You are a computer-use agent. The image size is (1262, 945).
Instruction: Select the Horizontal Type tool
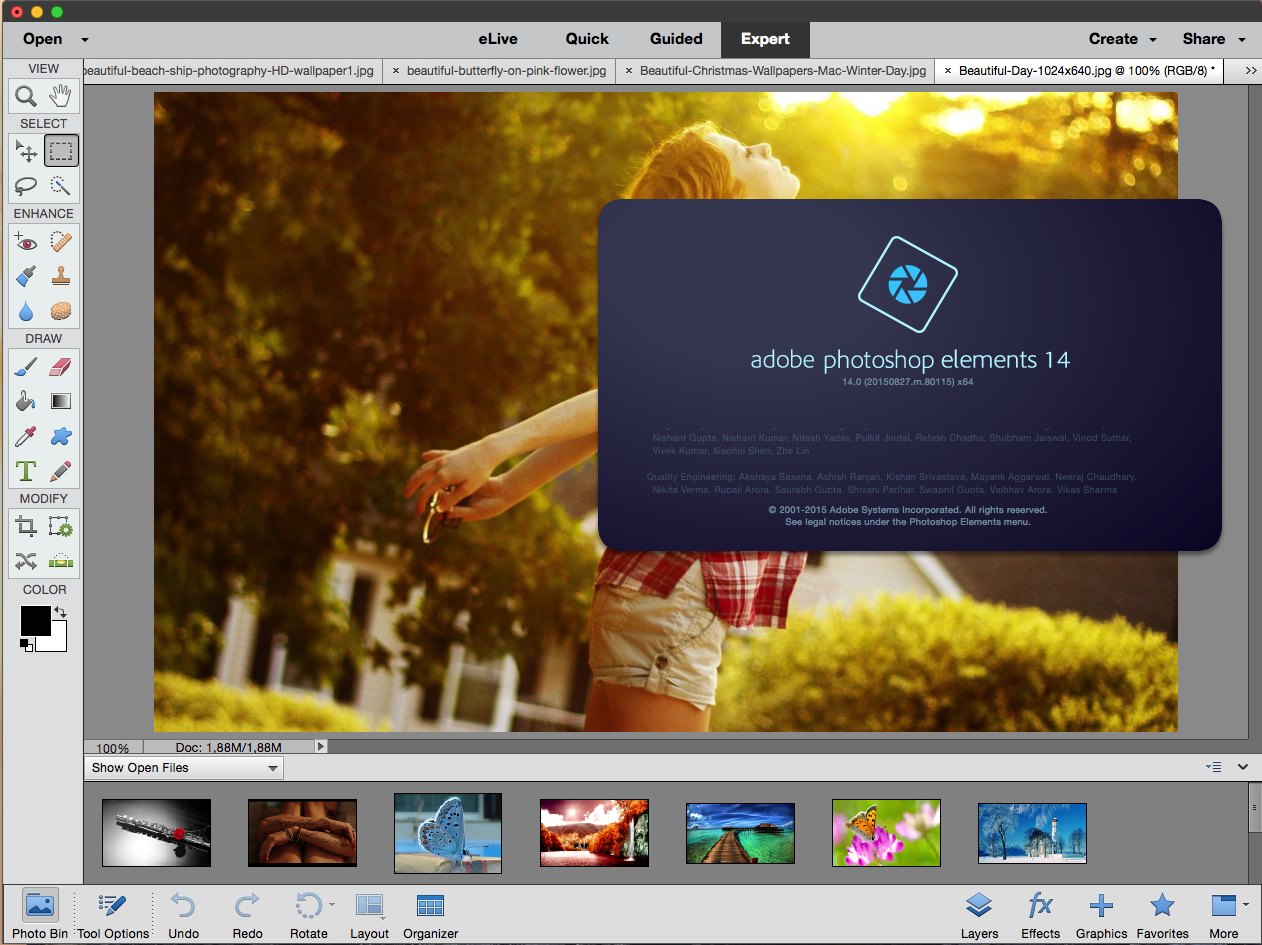pyautogui.click(x=26, y=471)
